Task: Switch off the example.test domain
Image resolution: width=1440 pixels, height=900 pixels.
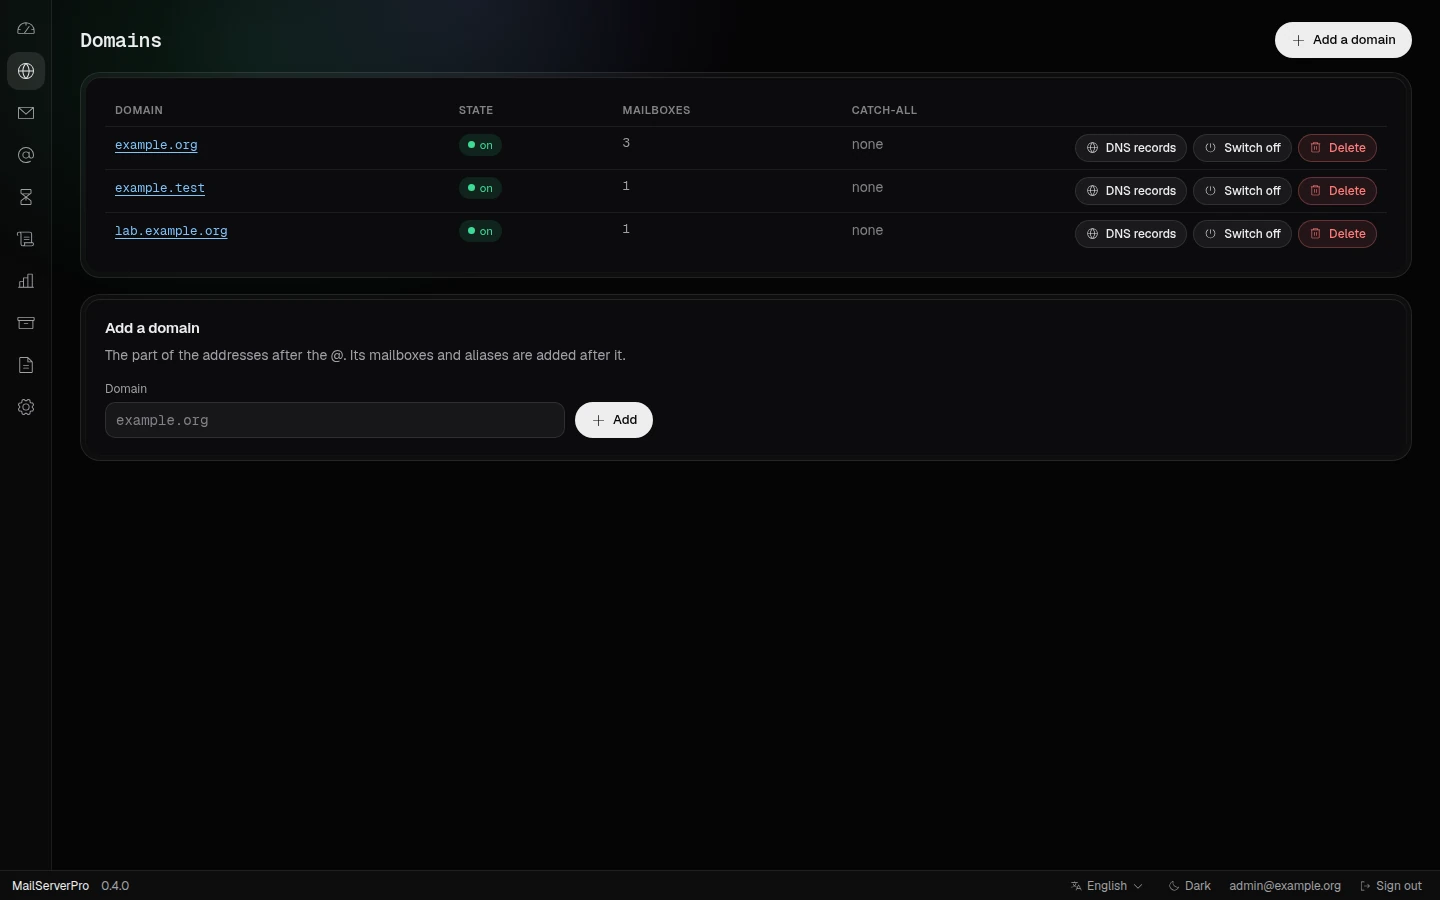Action: [x=1242, y=191]
